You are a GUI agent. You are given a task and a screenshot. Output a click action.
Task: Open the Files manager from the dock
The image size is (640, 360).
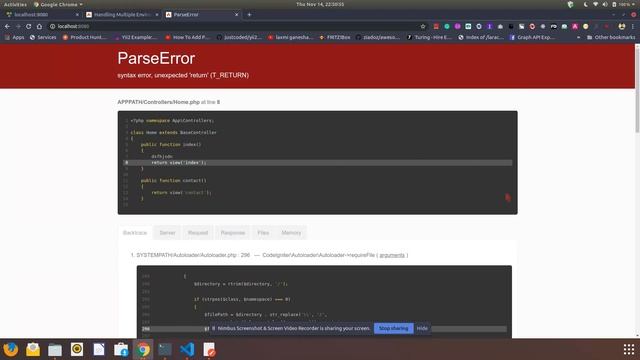point(55,349)
